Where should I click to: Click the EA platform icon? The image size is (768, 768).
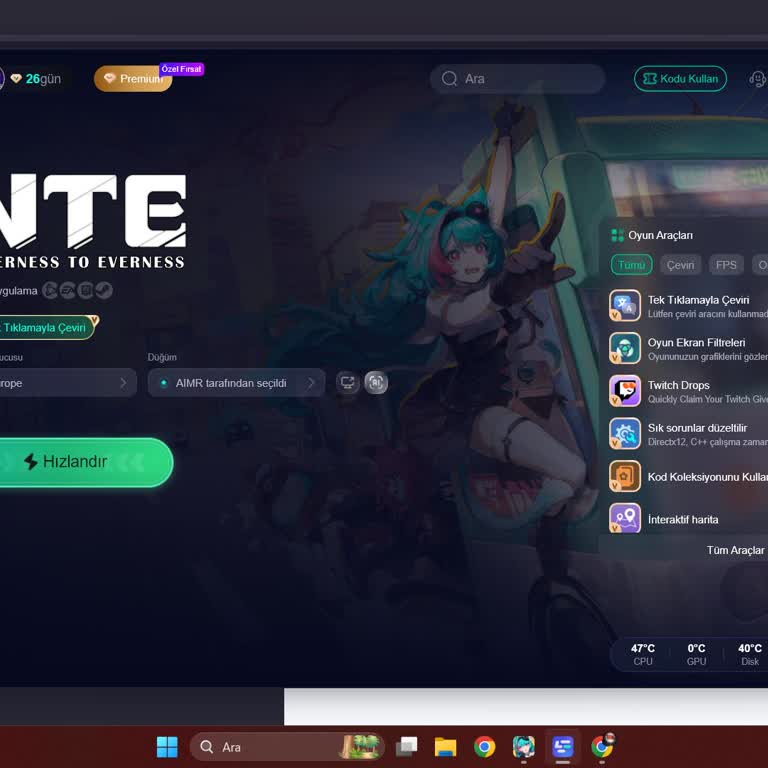point(68,290)
